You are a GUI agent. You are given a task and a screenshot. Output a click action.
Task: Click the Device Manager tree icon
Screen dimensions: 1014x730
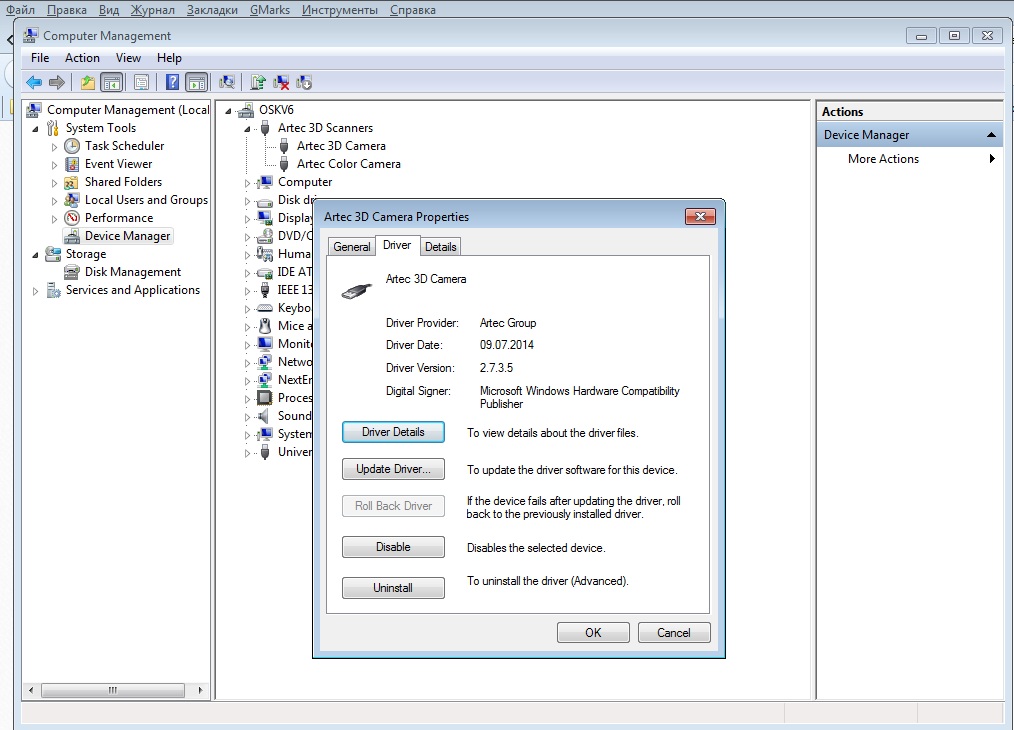tap(72, 236)
